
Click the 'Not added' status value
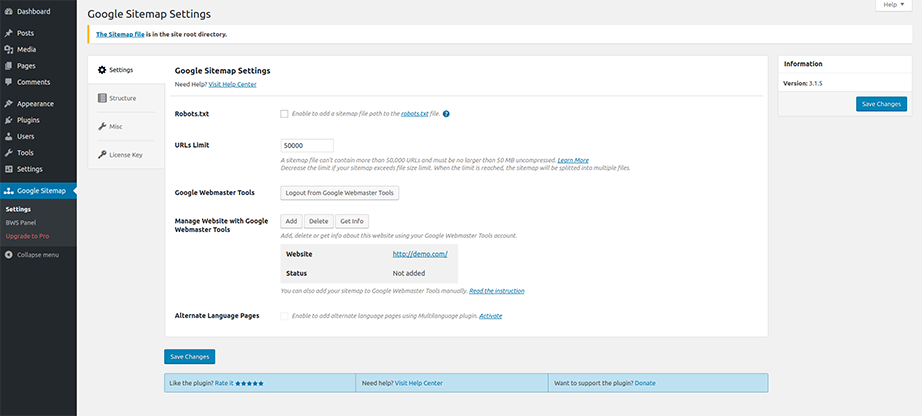coord(409,274)
